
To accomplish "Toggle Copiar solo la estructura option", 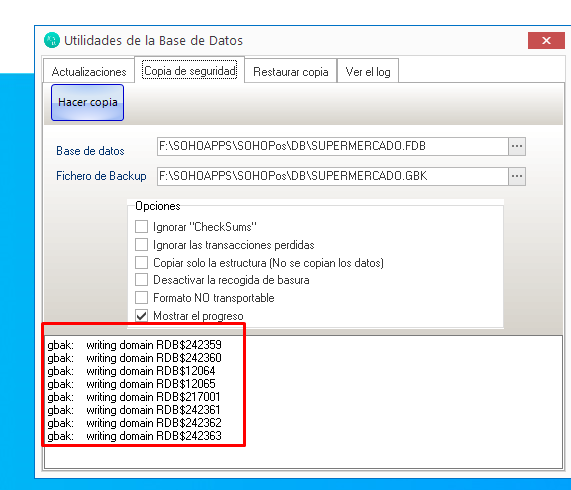I will 141,262.
